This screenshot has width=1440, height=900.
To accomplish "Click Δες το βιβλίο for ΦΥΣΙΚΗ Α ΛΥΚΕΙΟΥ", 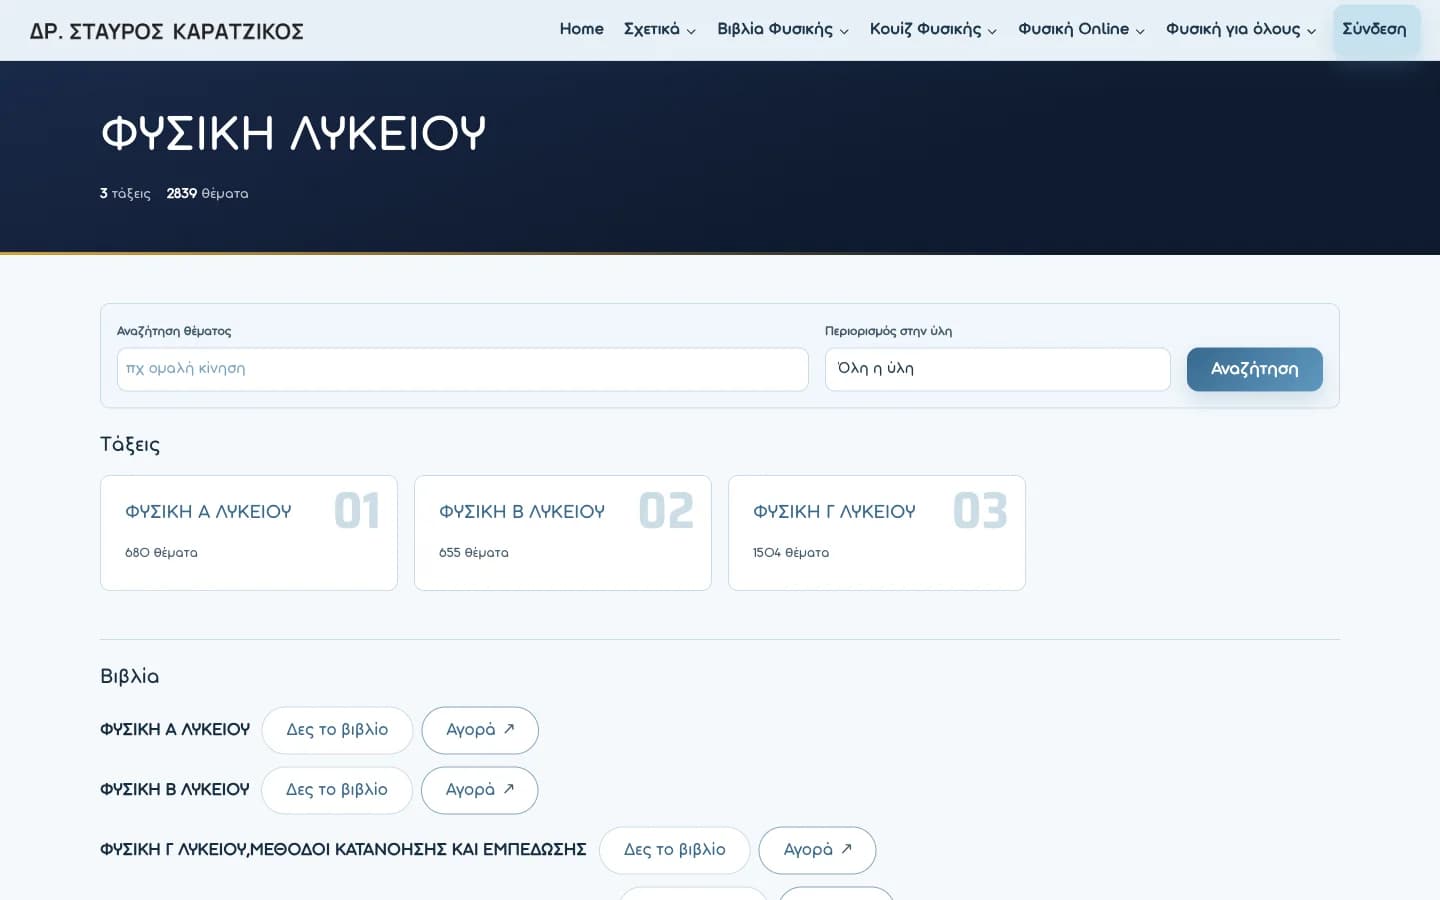I will 337,730.
